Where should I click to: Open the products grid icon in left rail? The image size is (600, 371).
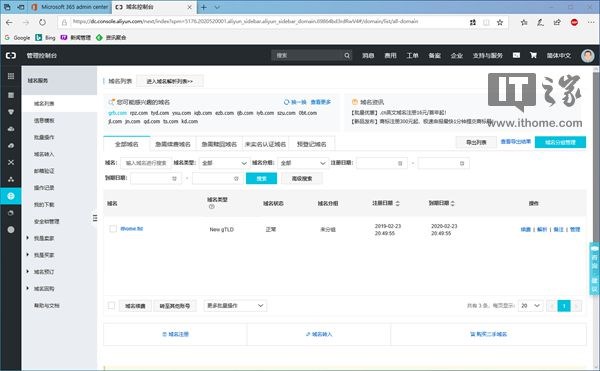(x=11, y=76)
